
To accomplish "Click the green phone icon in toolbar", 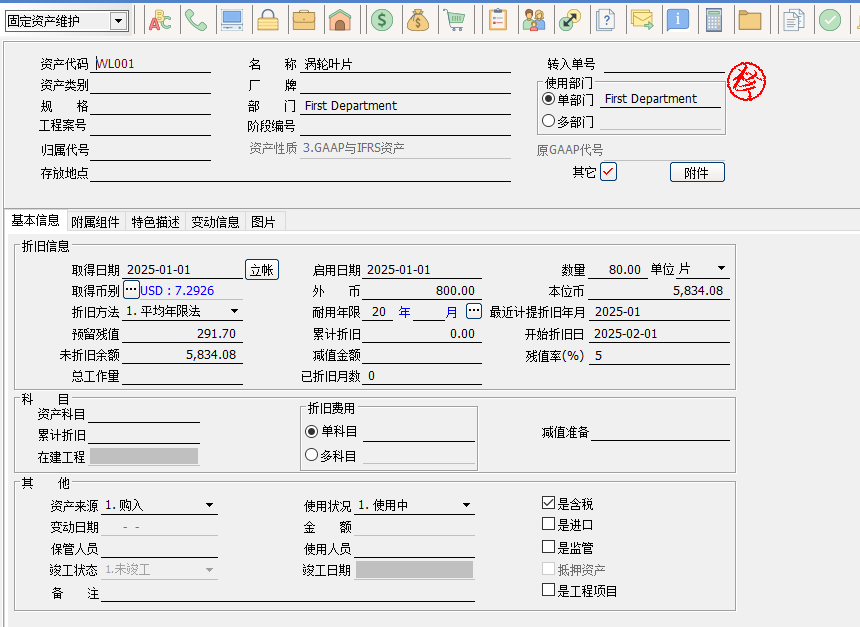I will 196,20.
